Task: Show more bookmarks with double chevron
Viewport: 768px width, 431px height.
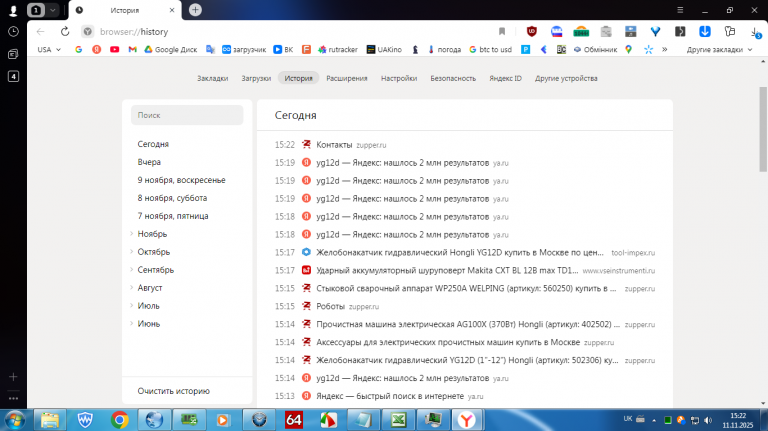Action: (x=665, y=49)
